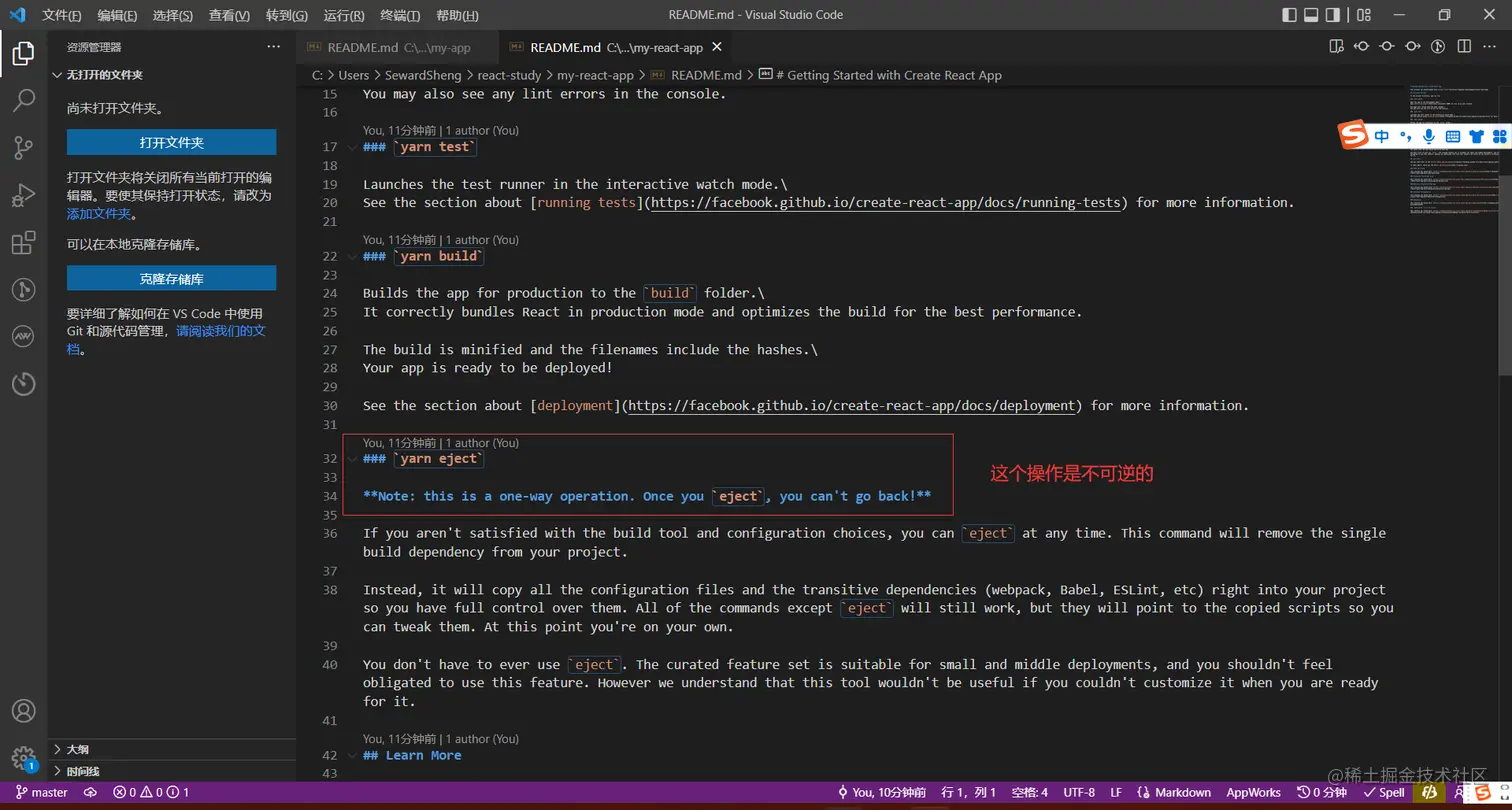Click the 打开文件夹 button

172,142
